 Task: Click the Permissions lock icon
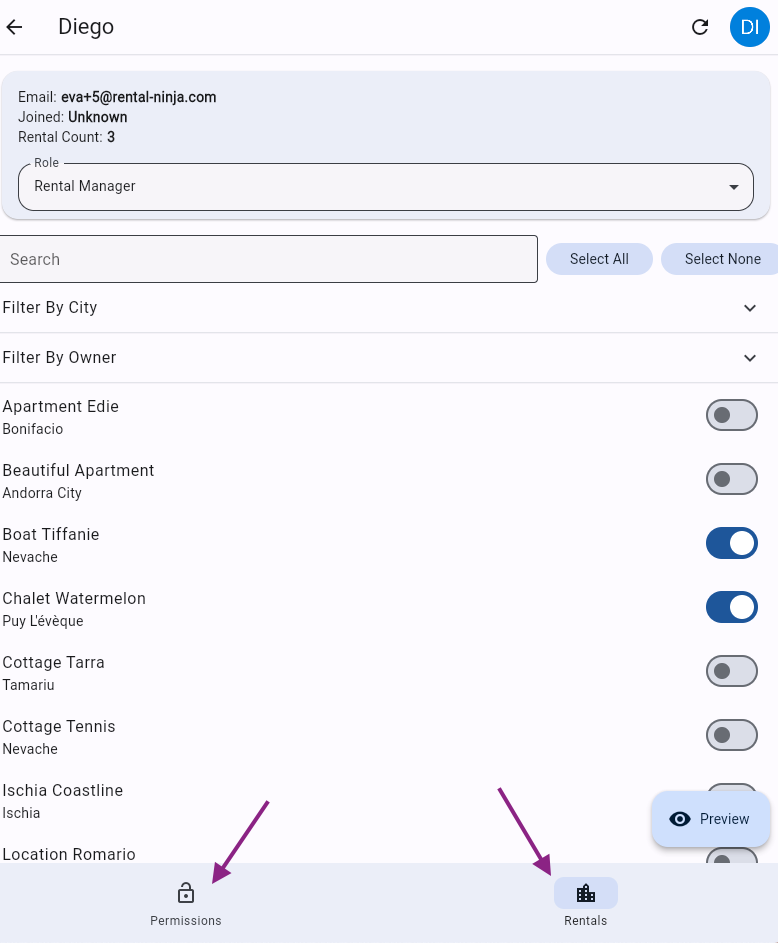pyautogui.click(x=186, y=893)
